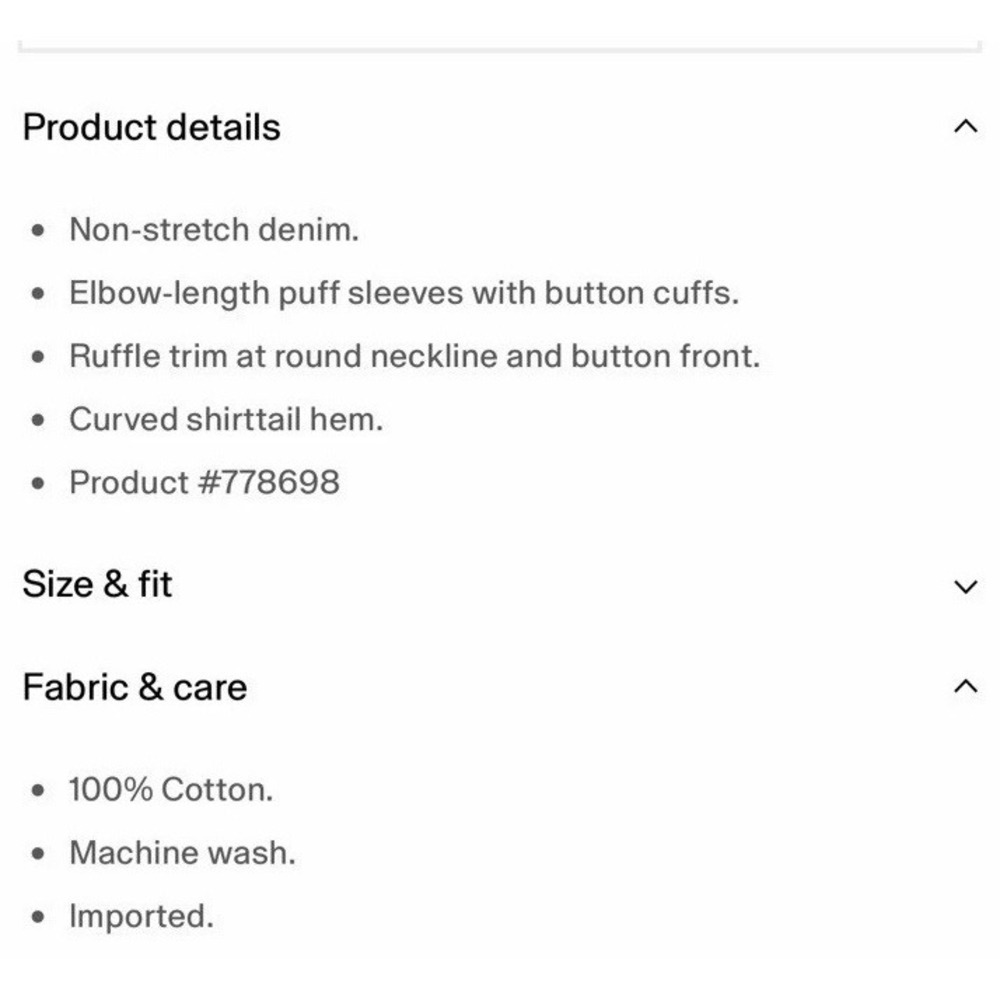The height and width of the screenshot is (1000, 1000).
Task: Click the bullet beside 100% Cotton
Action: point(38,791)
